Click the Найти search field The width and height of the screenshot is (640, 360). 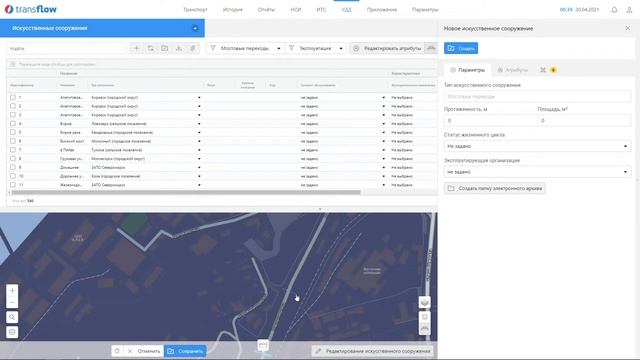coord(66,48)
